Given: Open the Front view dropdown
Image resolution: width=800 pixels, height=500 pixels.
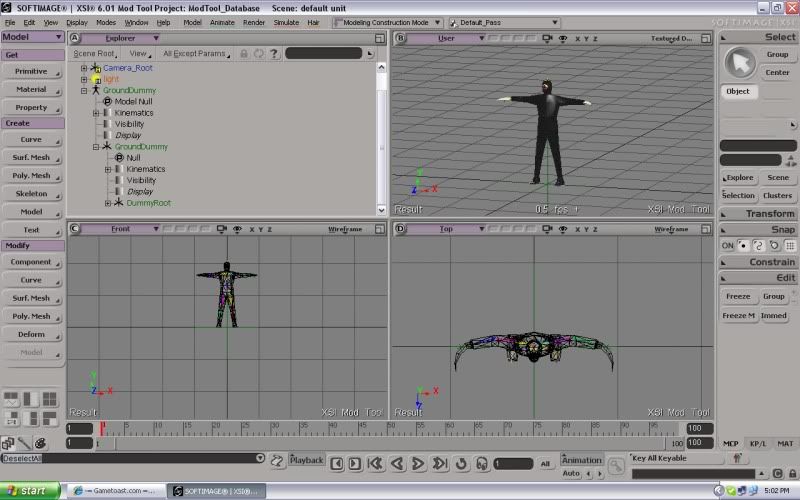Looking at the screenshot, I should click(x=121, y=229).
